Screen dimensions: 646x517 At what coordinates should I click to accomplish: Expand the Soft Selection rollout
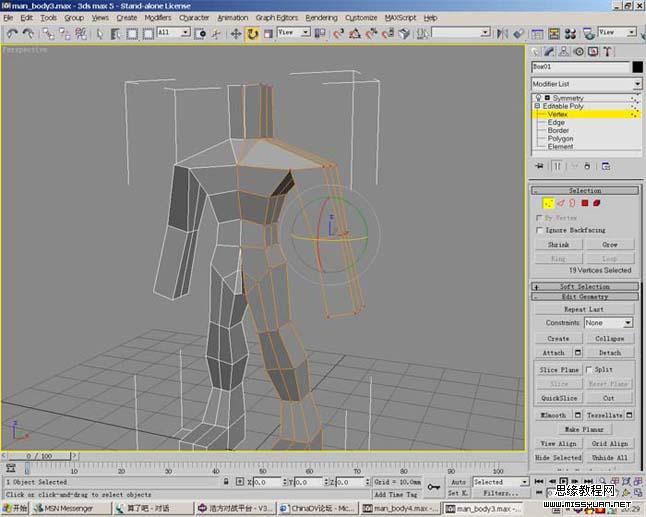(x=585, y=286)
